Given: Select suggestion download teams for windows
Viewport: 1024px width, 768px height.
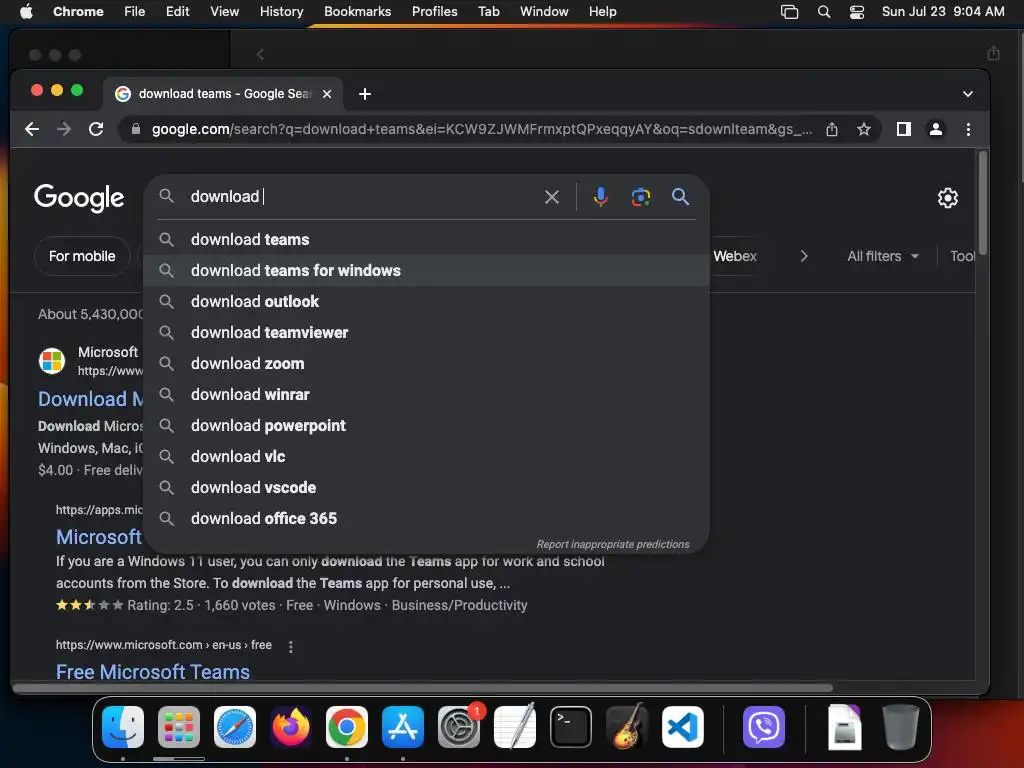Looking at the screenshot, I should pyautogui.click(x=426, y=270).
